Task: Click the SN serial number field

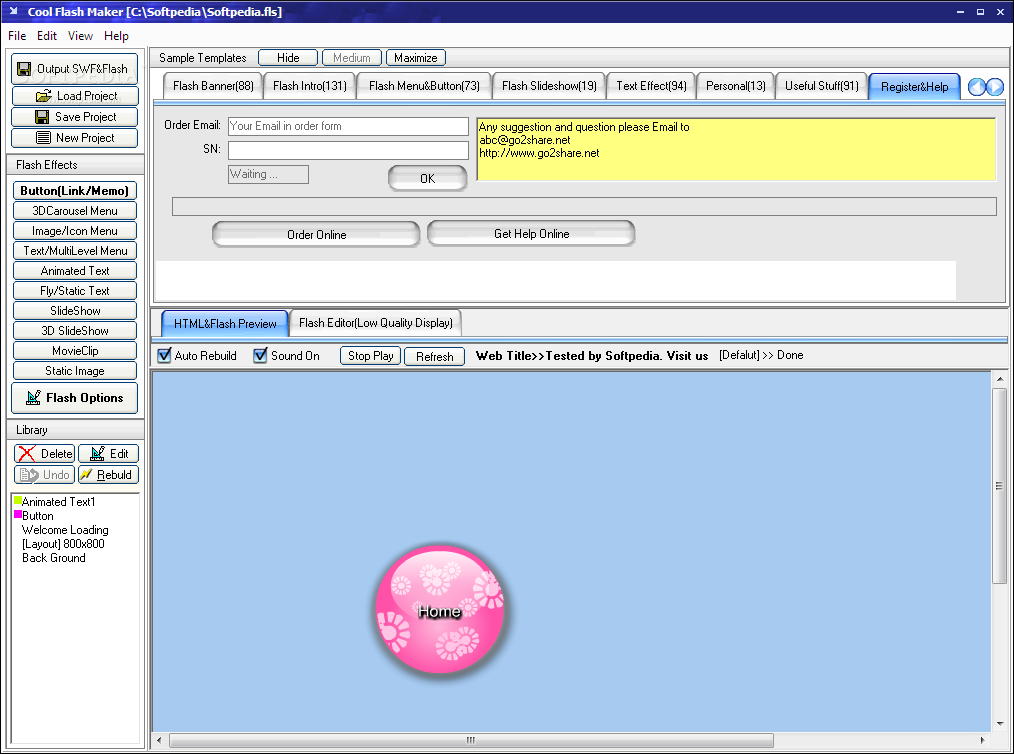Action: [x=348, y=150]
